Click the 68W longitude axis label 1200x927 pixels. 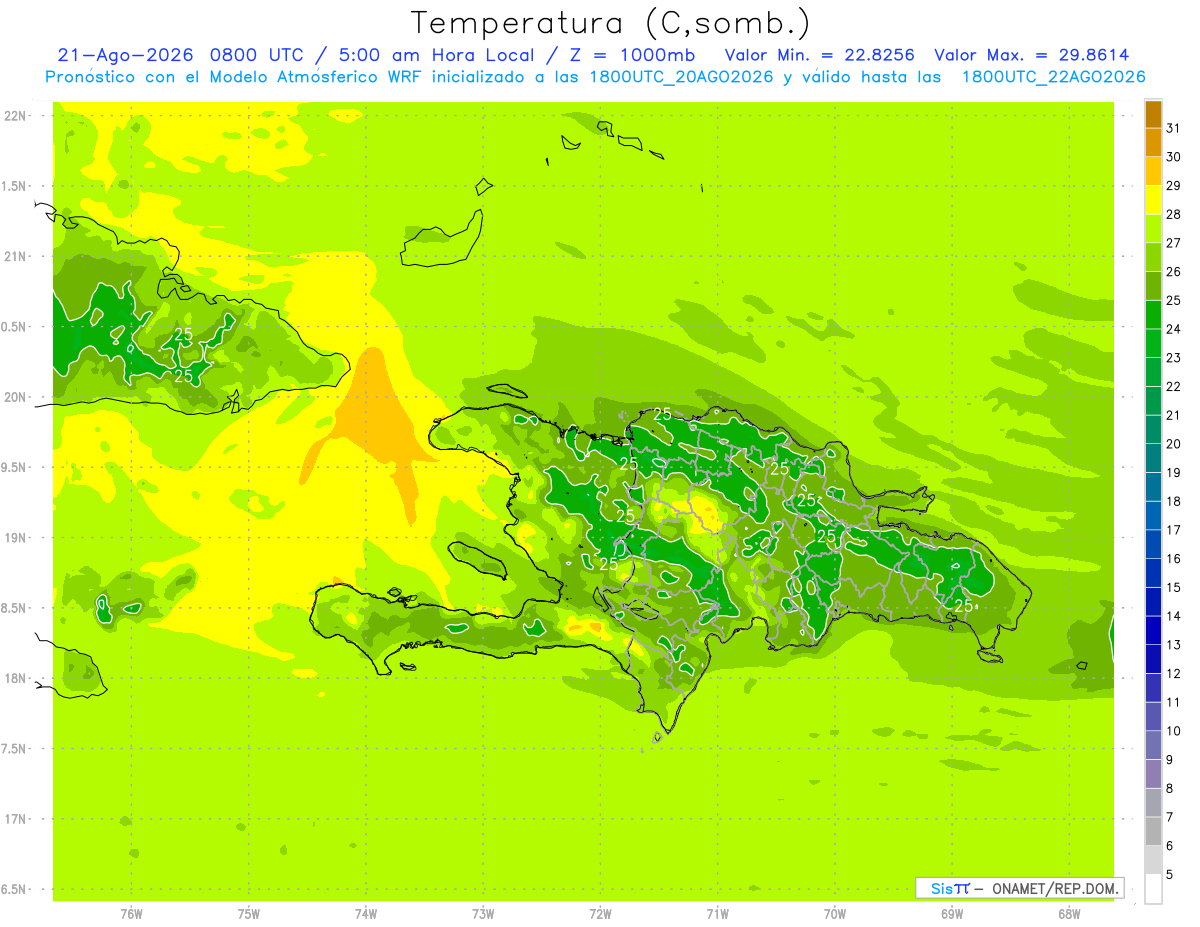pyautogui.click(x=1068, y=914)
